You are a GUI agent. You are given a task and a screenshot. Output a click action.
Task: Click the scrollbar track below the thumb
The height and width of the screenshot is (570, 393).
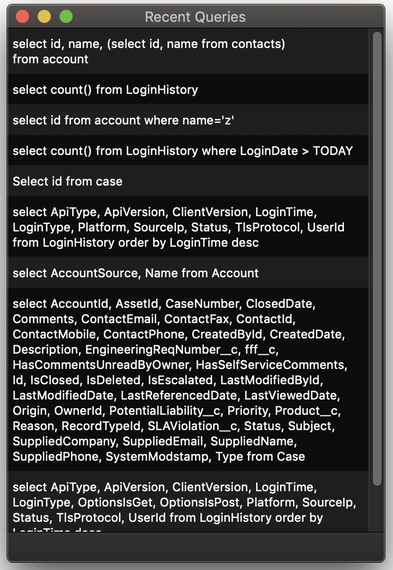[x=377, y=509]
